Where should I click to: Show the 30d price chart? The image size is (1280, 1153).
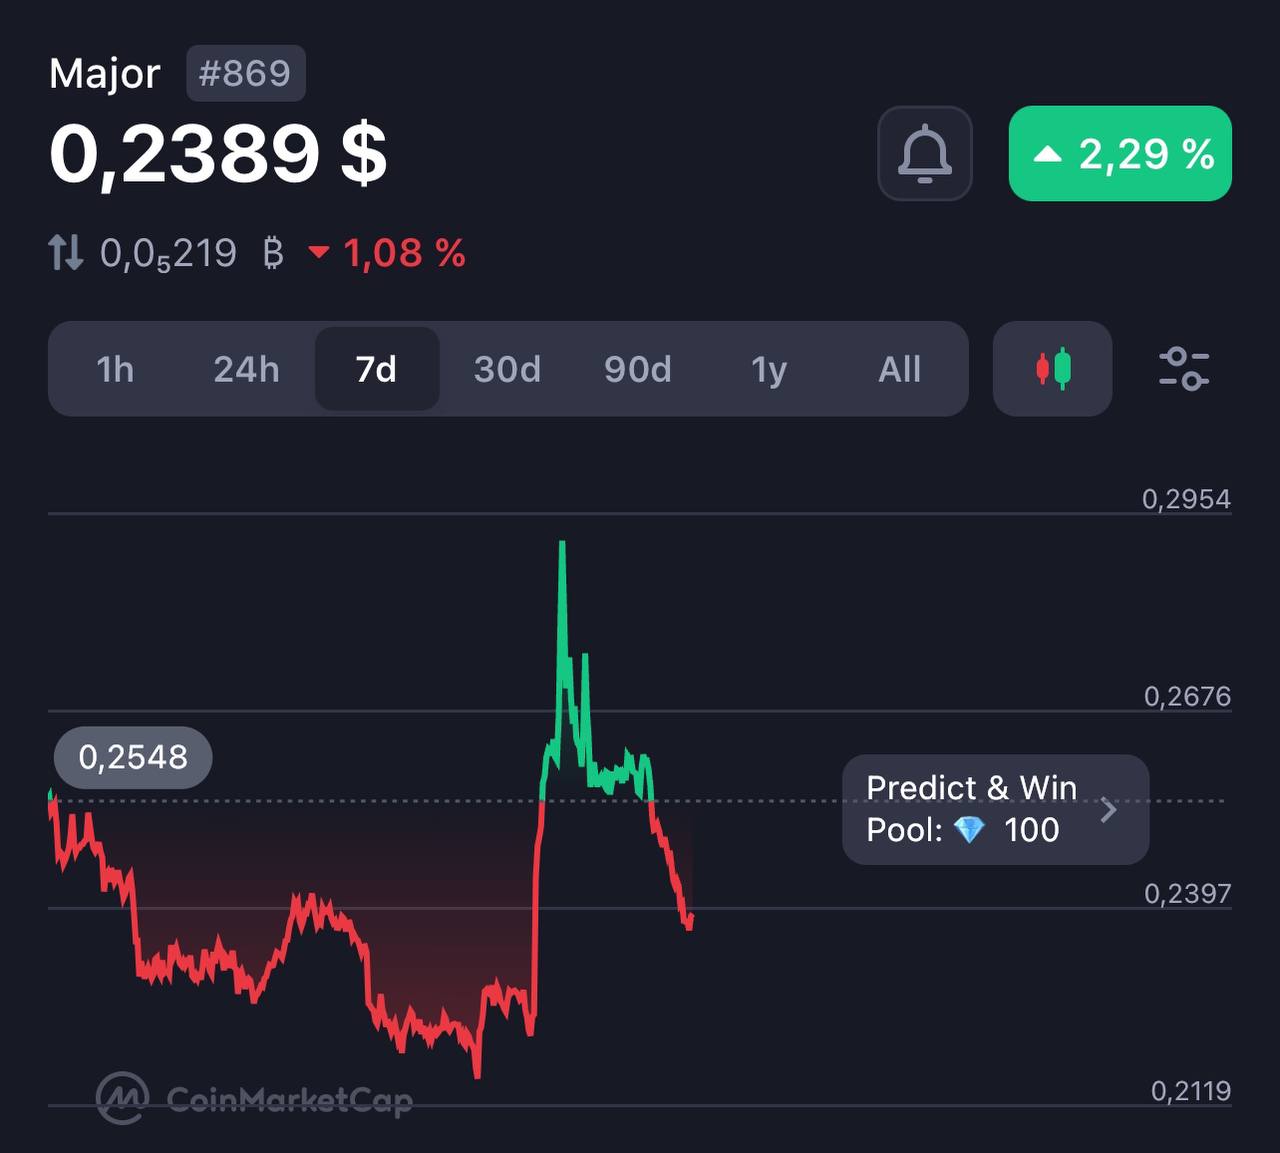pos(507,369)
